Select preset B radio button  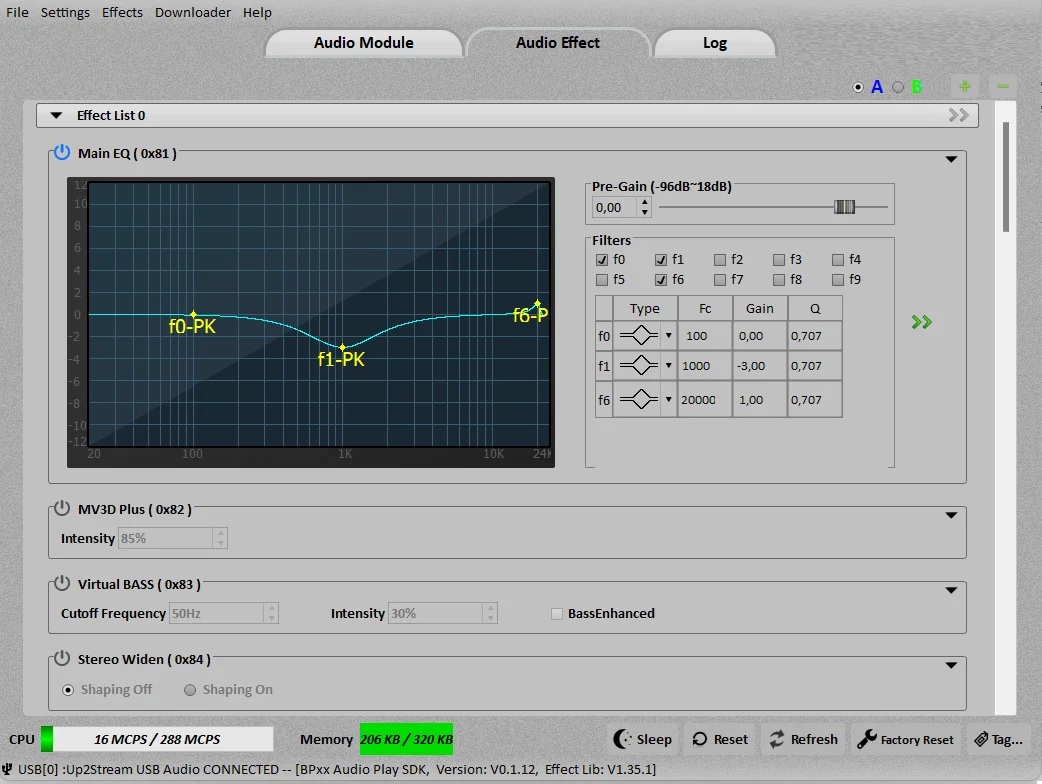point(898,87)
